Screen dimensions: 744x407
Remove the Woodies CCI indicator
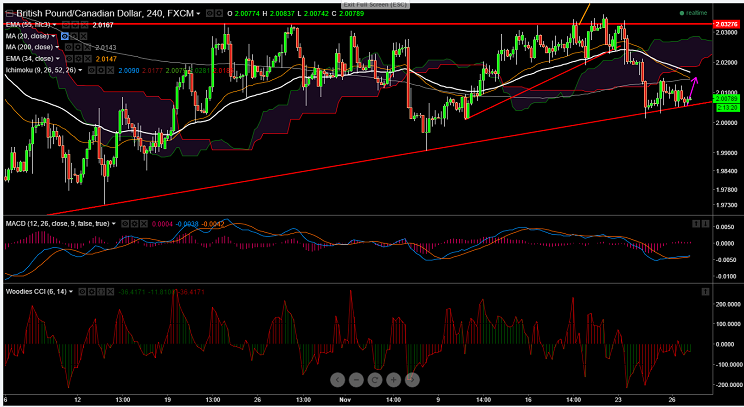111,292
